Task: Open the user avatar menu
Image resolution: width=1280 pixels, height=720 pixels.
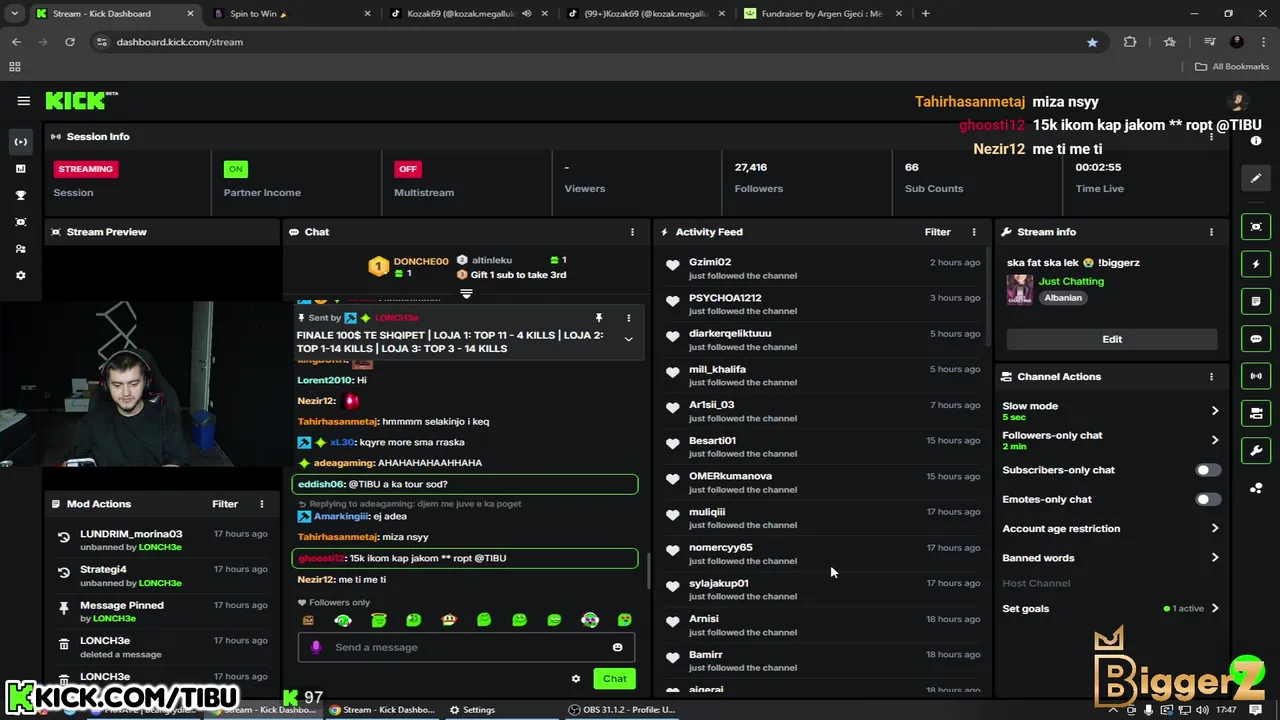Action: 1238,101
